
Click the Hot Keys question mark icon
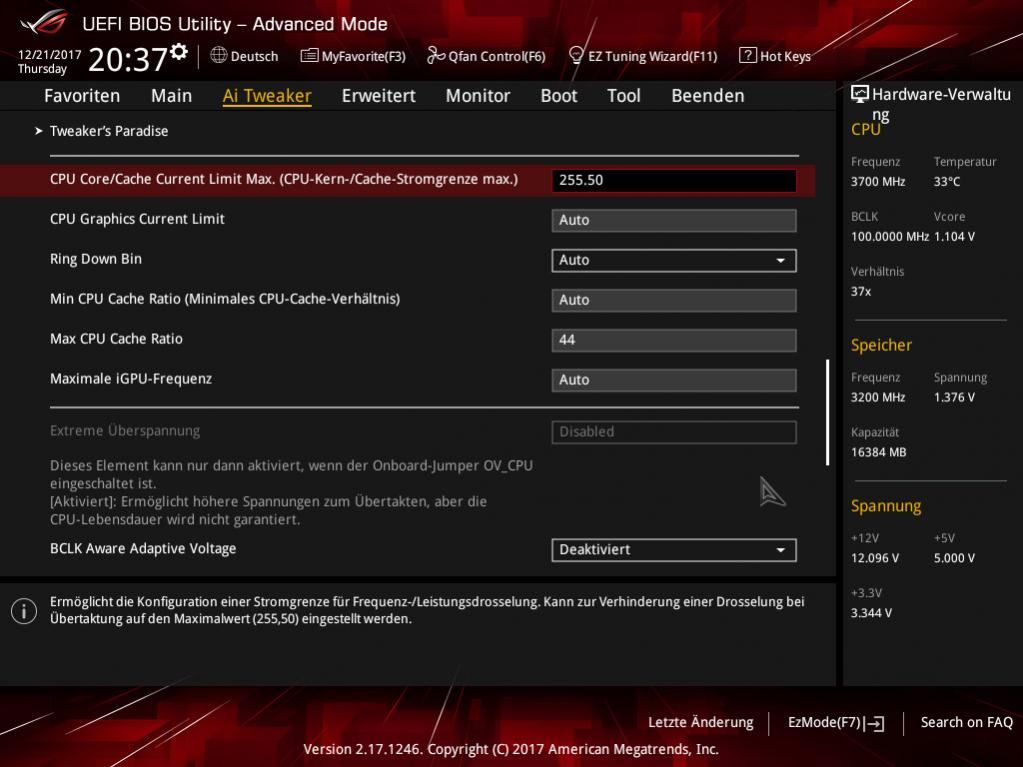[748, 55]
